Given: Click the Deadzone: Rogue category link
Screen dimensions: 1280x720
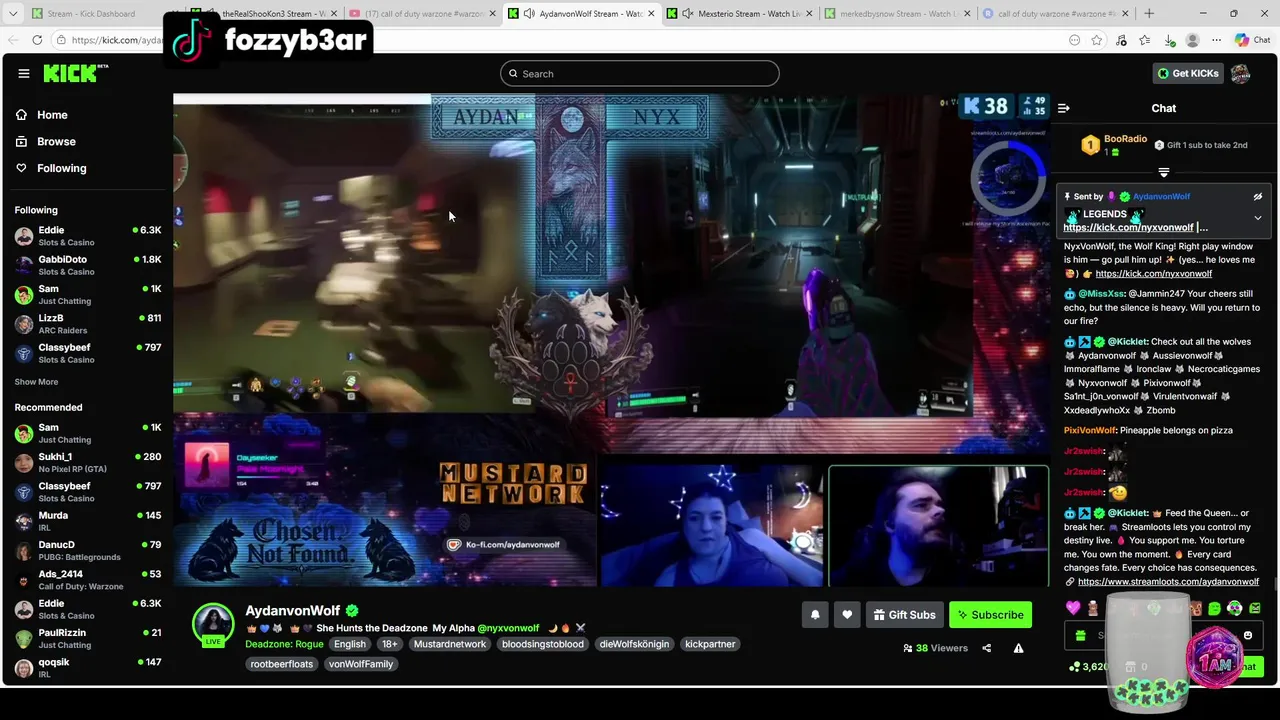Looking at the screenshot, I should tap(284, 644).
